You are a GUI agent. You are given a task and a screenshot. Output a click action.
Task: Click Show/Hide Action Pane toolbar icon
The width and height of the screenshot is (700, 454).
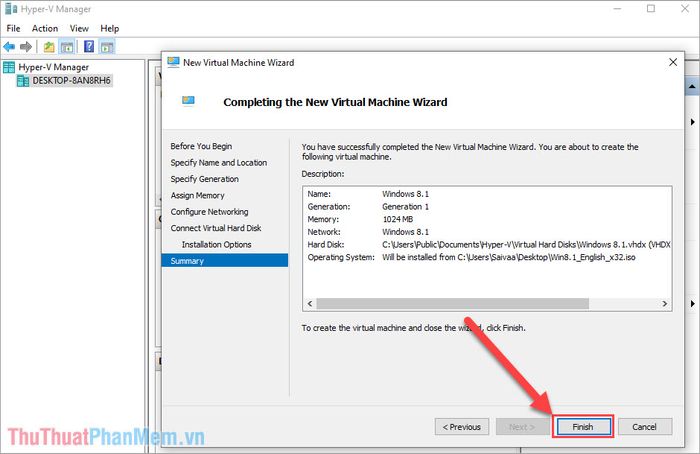tap(107, 46)
